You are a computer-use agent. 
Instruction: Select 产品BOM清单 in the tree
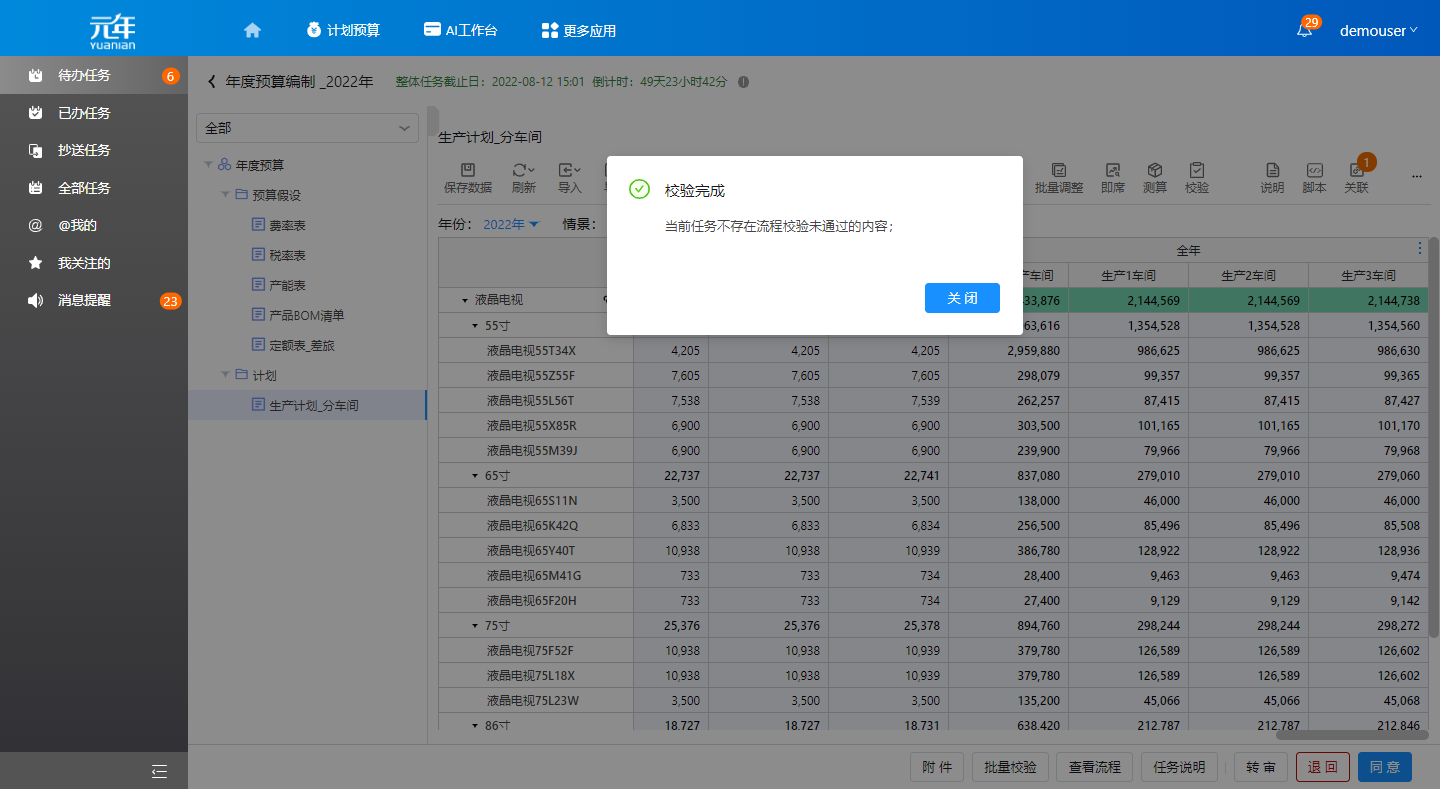click(x=306, y=315)
